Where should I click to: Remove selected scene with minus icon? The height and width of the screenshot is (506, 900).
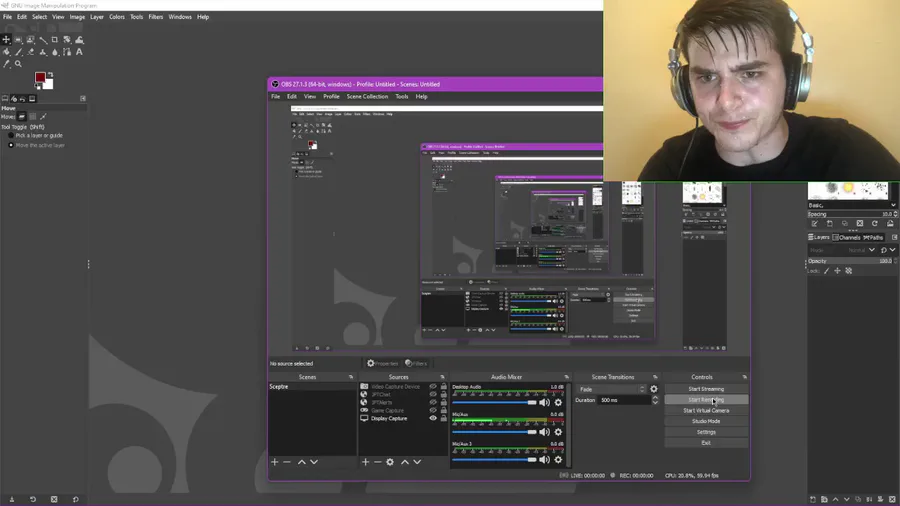pyautogui.click(x=287, y=462)
